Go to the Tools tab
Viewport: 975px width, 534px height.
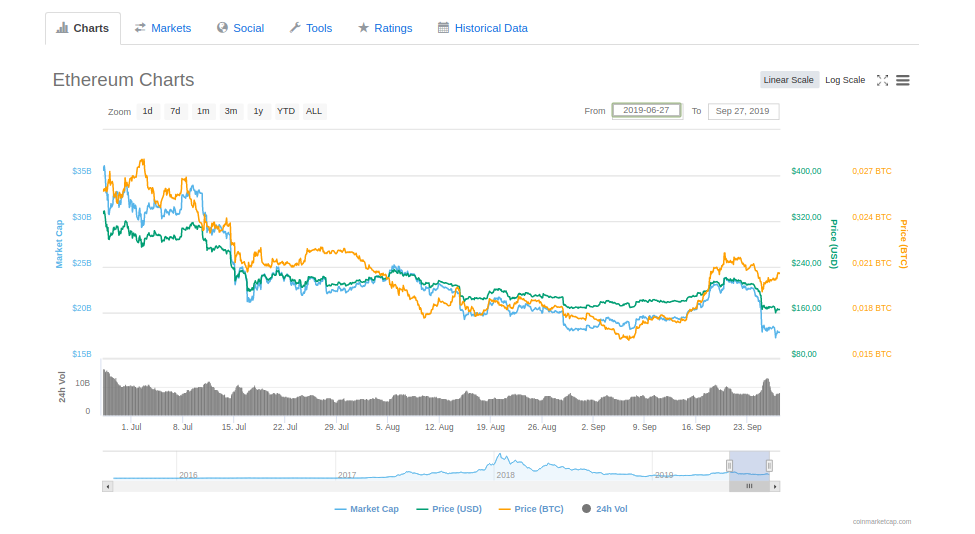311,29
